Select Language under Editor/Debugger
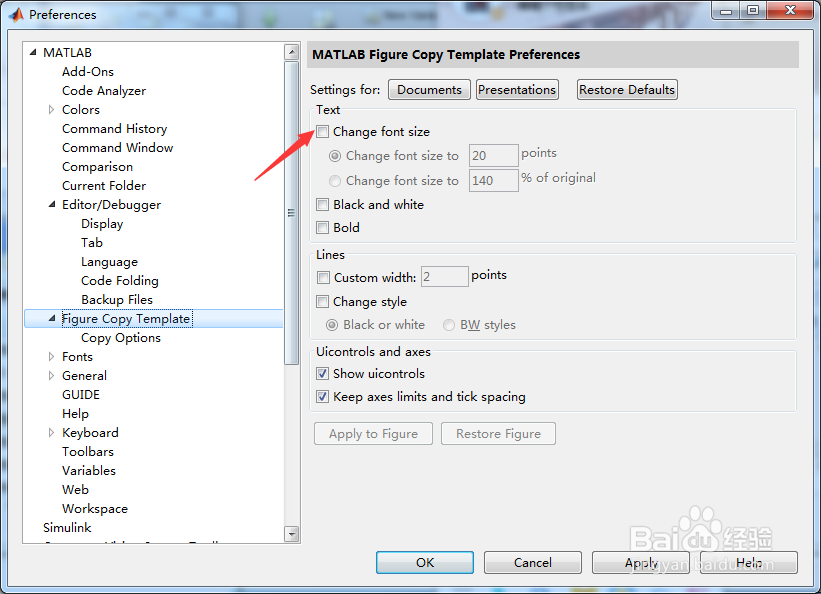821x594 pixels. 109,262
